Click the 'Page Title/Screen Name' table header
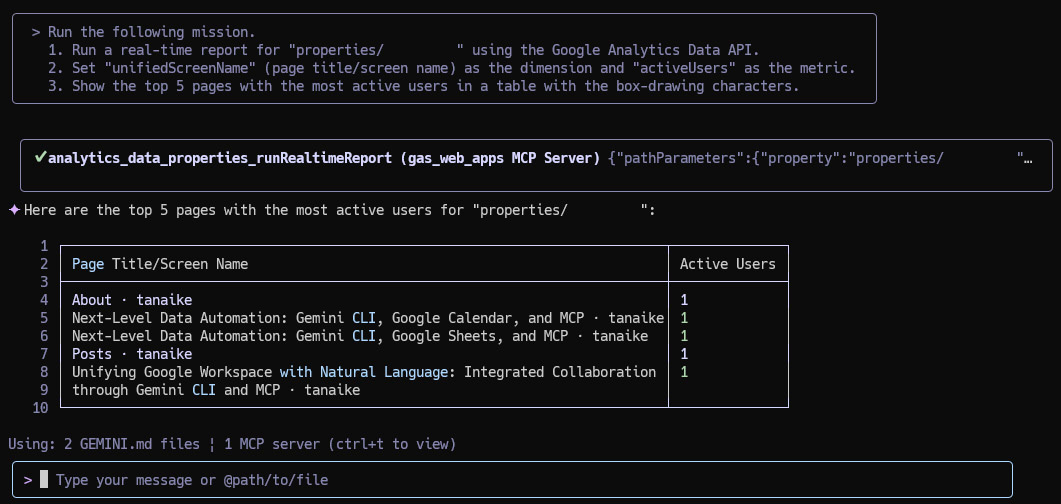The image size is (1061, 504). 160,264
